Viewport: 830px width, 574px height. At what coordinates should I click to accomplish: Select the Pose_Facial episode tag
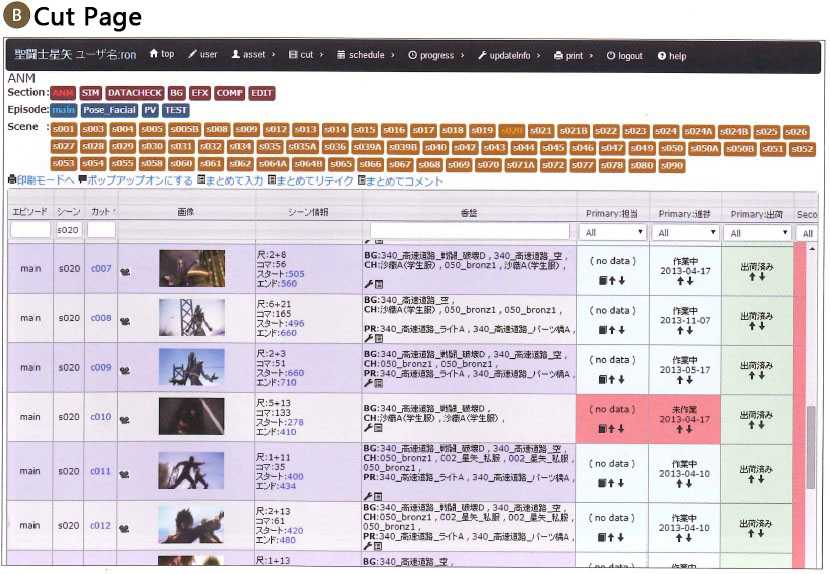pyautogui.click(x=109, y=110)
